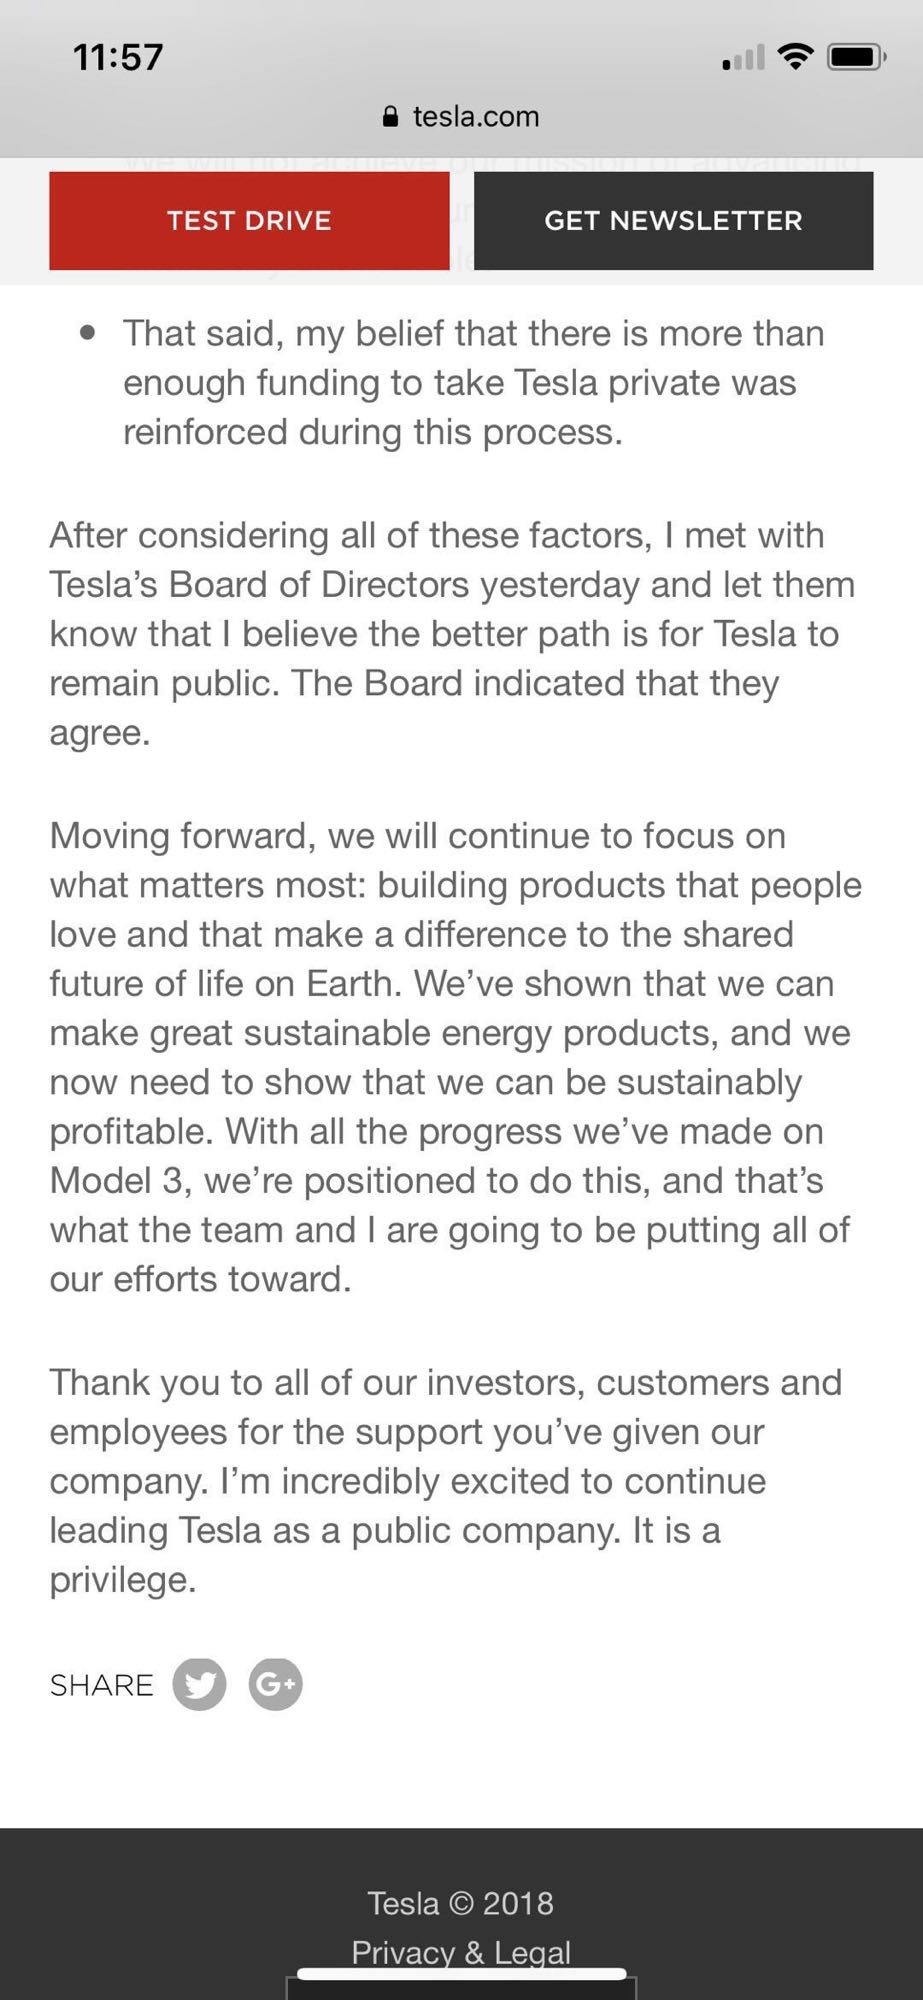Tap the tesla.com address bar
The height and width of the screenshot is (2000, 923).
pos(461,117)
